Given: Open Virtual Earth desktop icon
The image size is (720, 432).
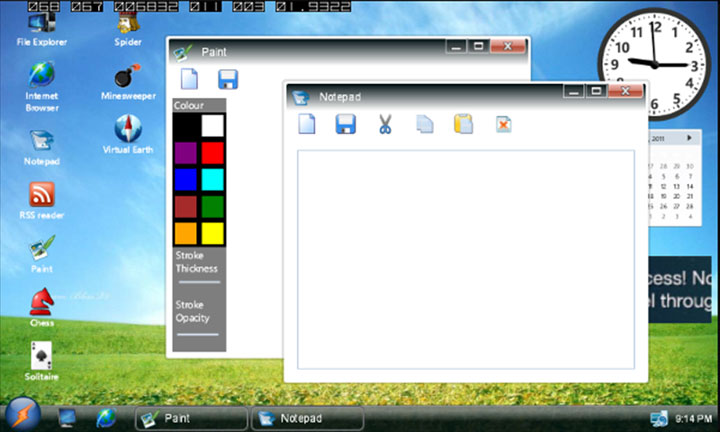Looking at the screenshot, I should [x=128, y=135].
